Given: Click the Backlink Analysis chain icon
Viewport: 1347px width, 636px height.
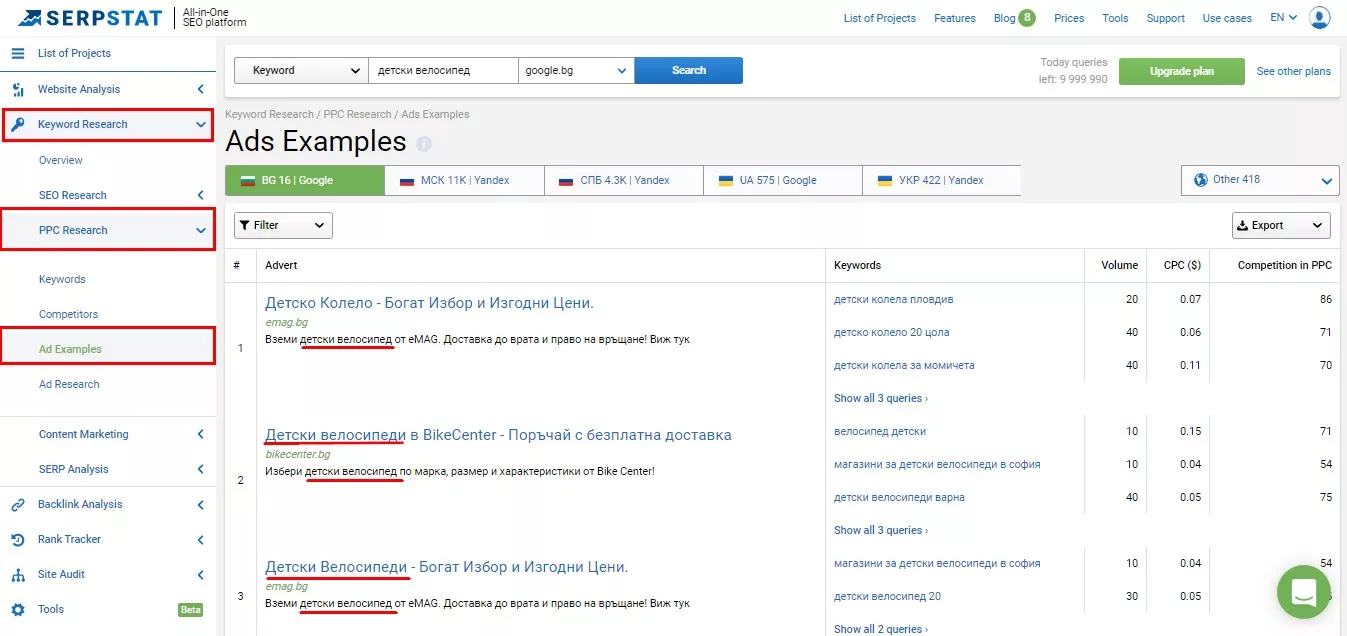Looking at the screenshot, I should pos(18,504).
